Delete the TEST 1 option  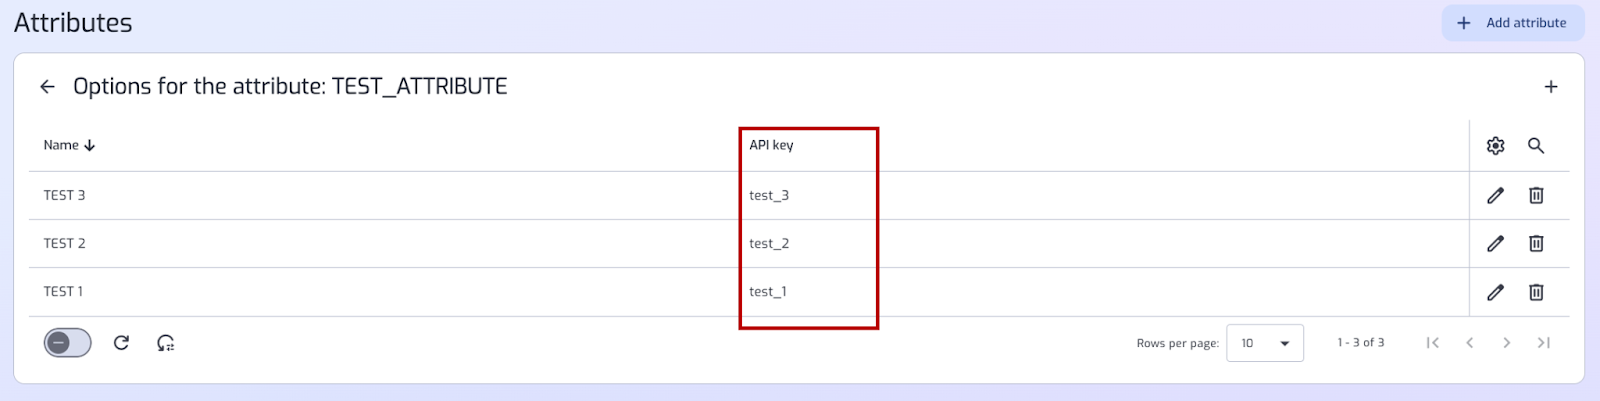(1536, 292)
